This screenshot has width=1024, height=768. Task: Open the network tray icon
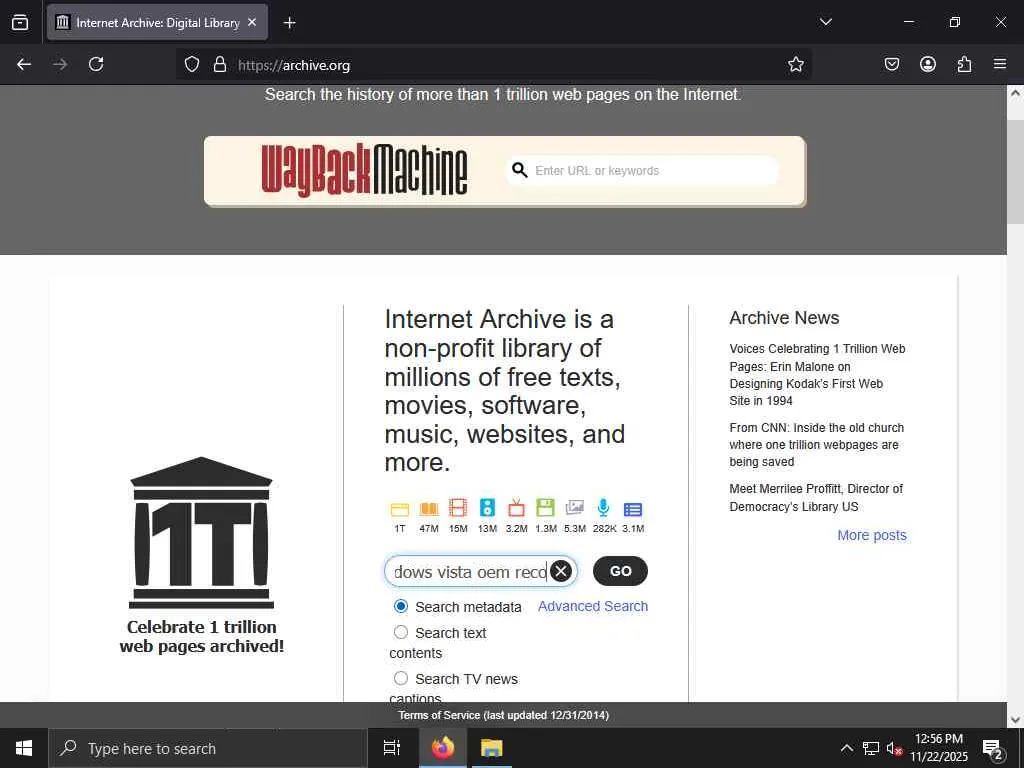pyautogui.click(x=871, y=748)
